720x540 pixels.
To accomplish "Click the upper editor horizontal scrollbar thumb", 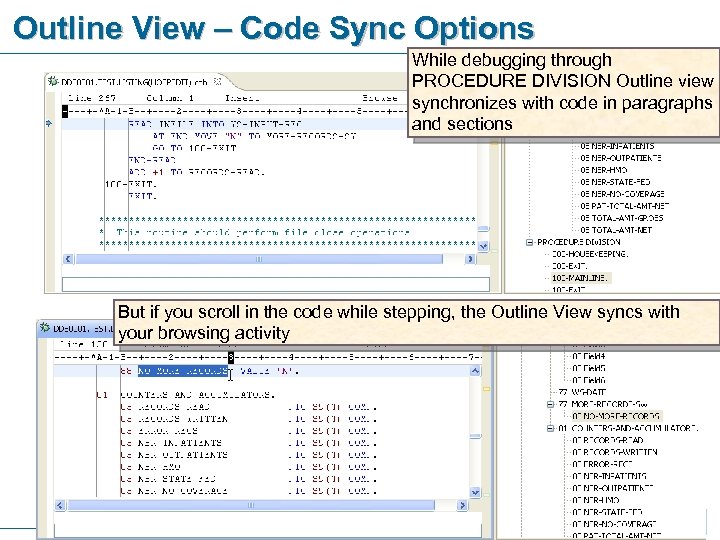I will 259,259.
